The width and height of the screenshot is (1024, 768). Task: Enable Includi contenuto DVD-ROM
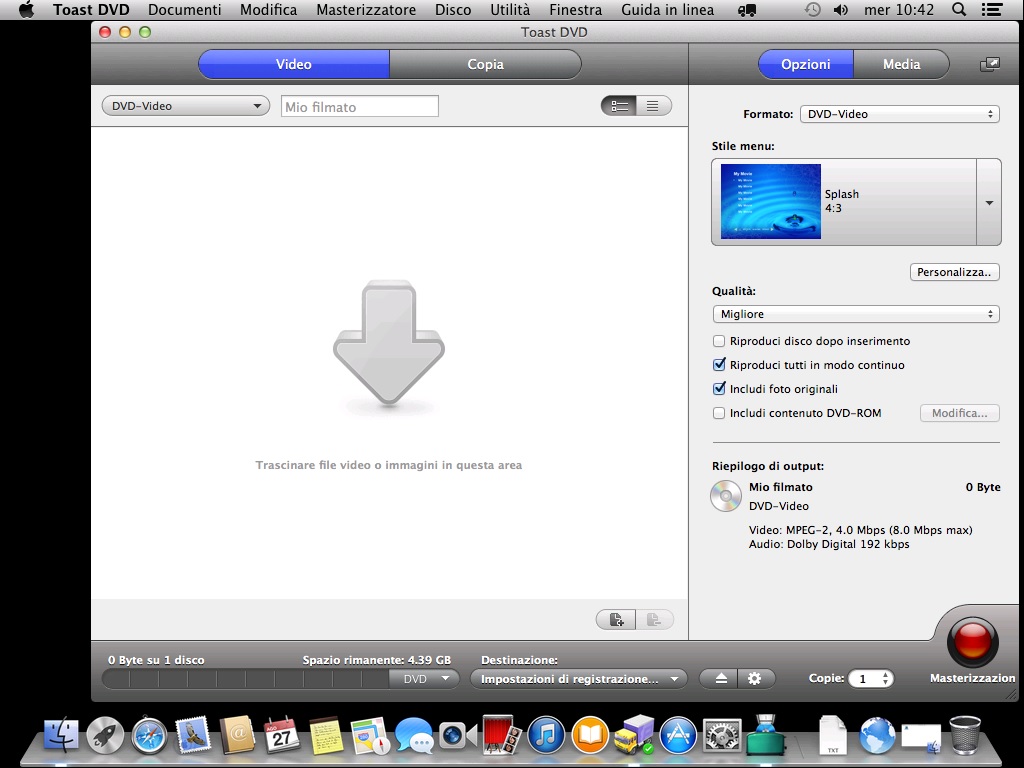pyautogui.click(x=719, y=413)
